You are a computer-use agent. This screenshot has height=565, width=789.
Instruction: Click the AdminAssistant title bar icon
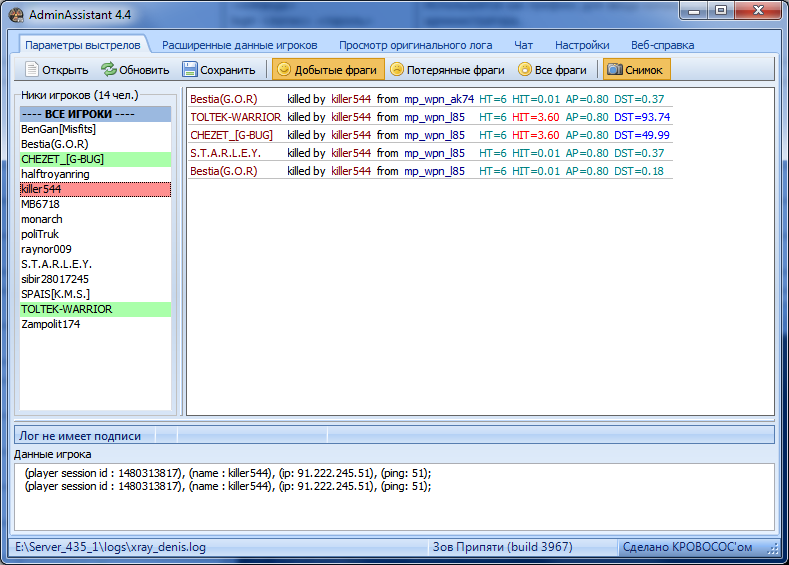click(x=16, y=15)
